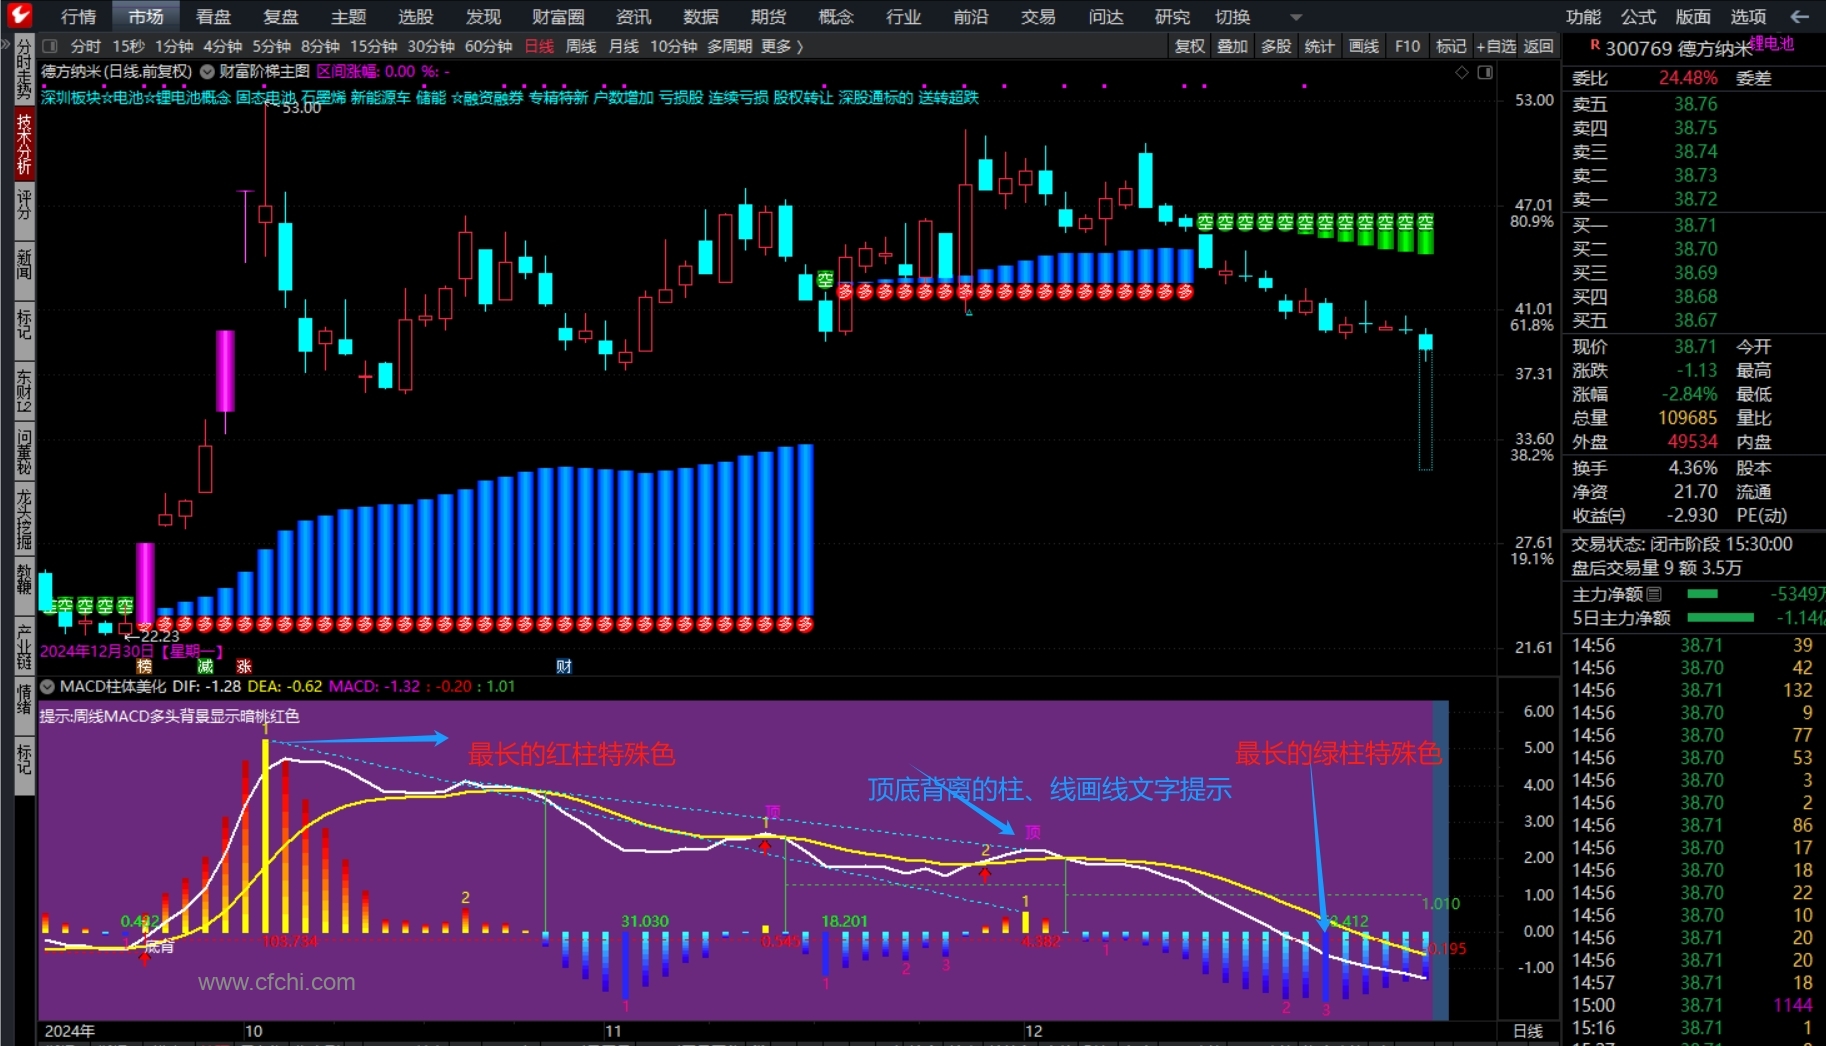
Task: Open the 财富阶梯主图 indicator dropdown
Action: (207, 72)
